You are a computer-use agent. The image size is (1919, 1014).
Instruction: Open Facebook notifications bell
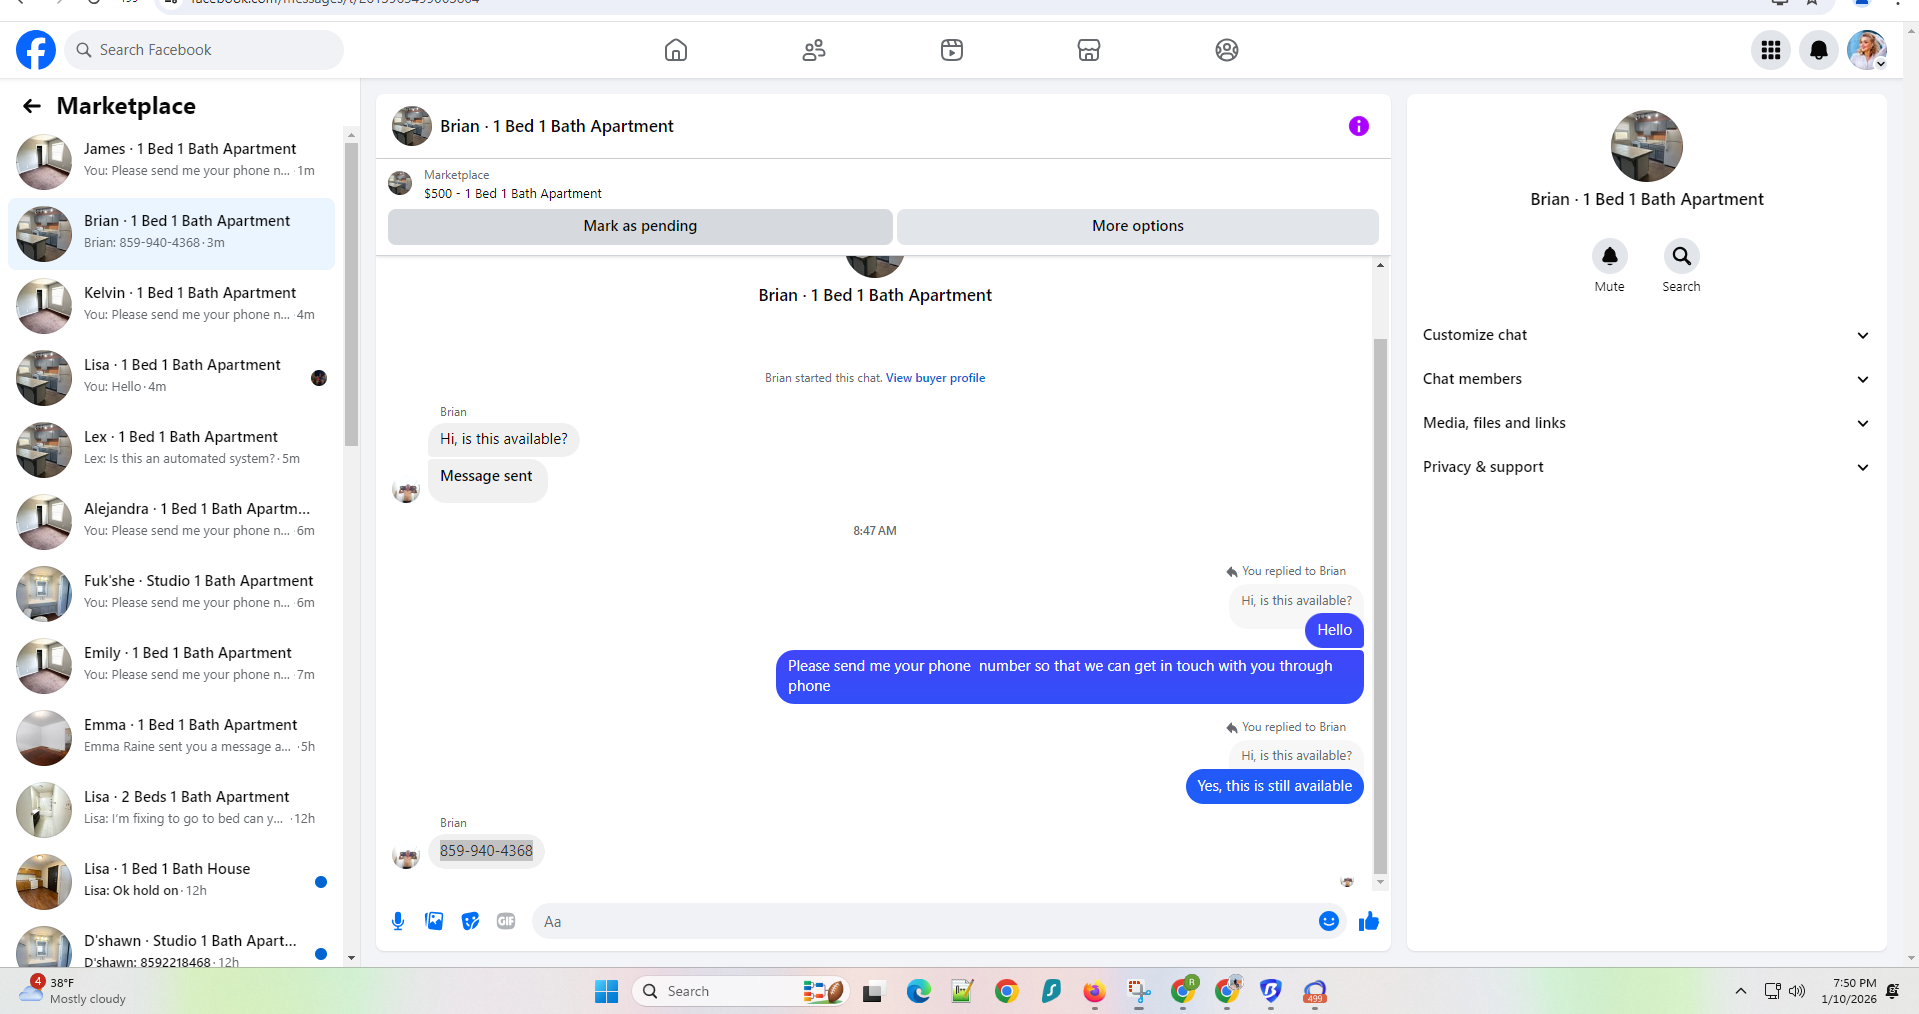(1819, 50)
